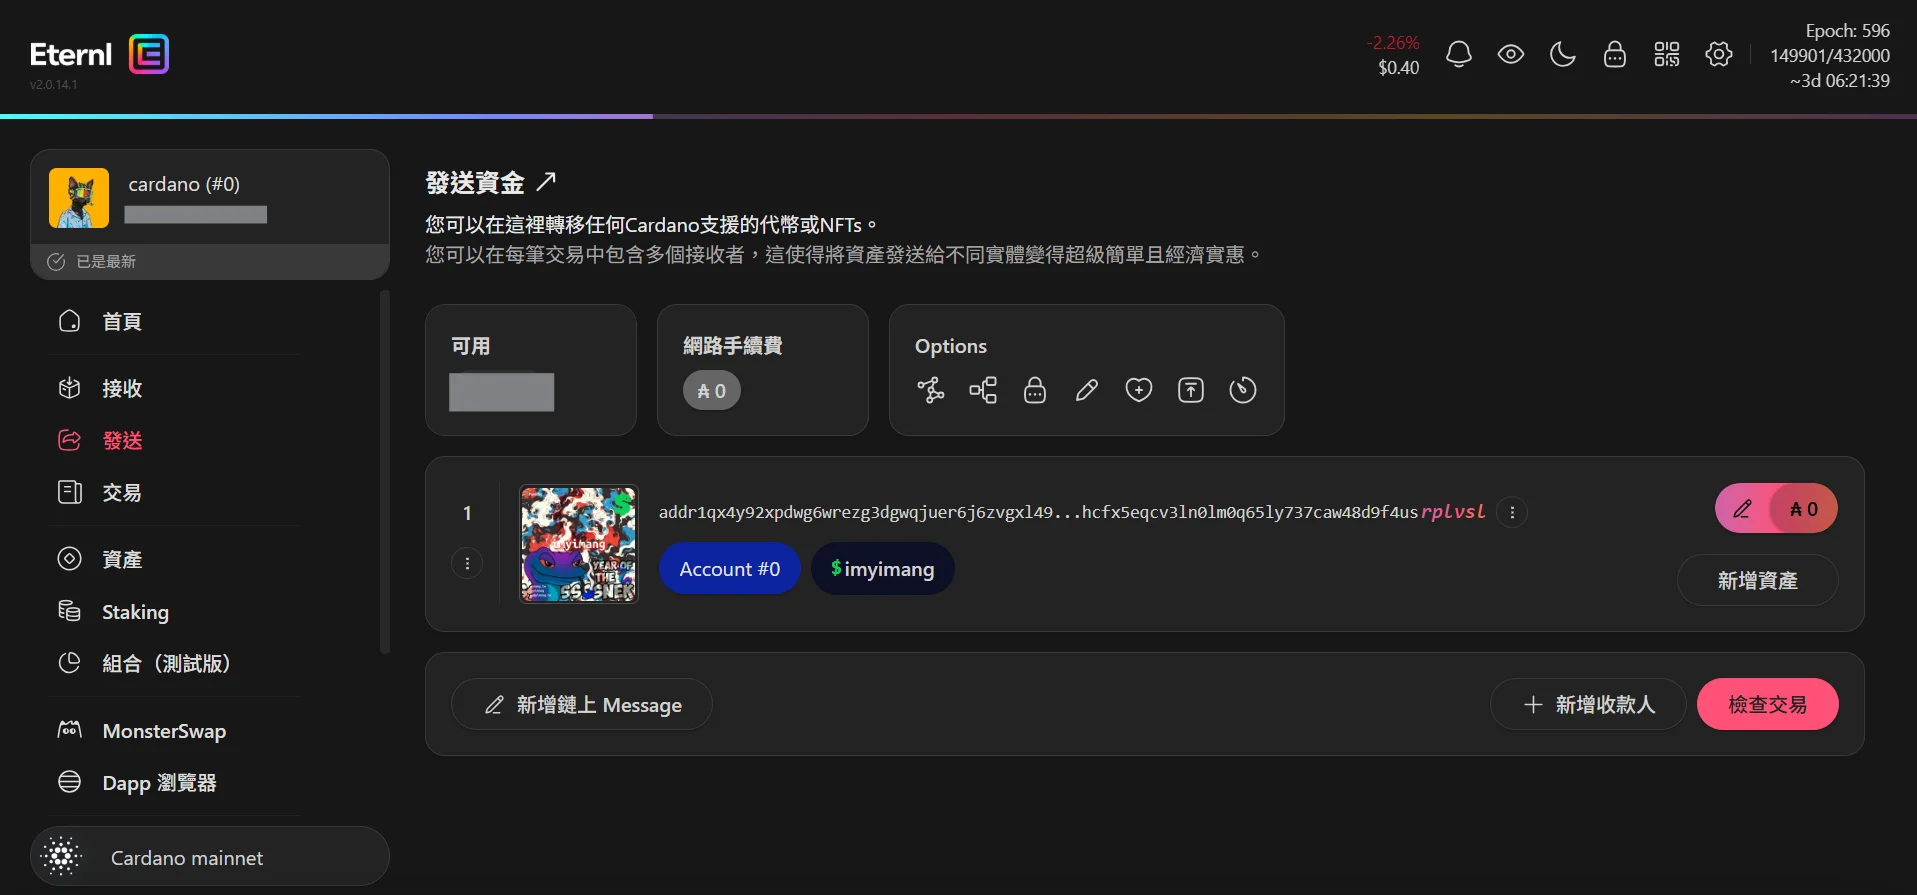Click the Cardano network logo icon

tap(62, 857)
